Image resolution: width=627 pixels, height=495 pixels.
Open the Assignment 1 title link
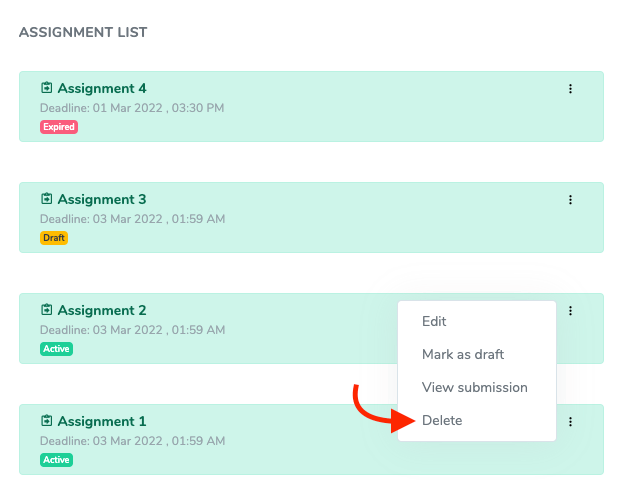click(x=102, y=422)
